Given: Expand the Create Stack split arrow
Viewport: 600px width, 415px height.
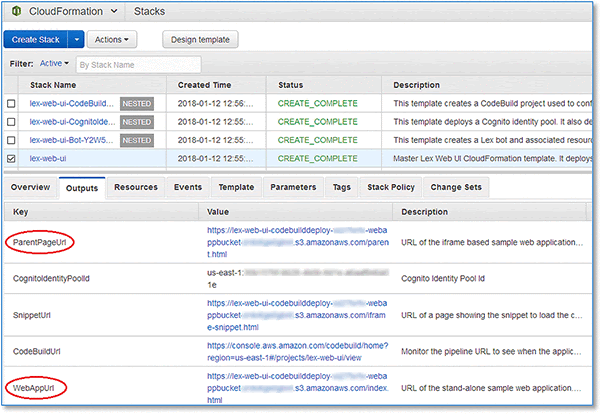Looking at the screenshot, I should tap(77, 39).
